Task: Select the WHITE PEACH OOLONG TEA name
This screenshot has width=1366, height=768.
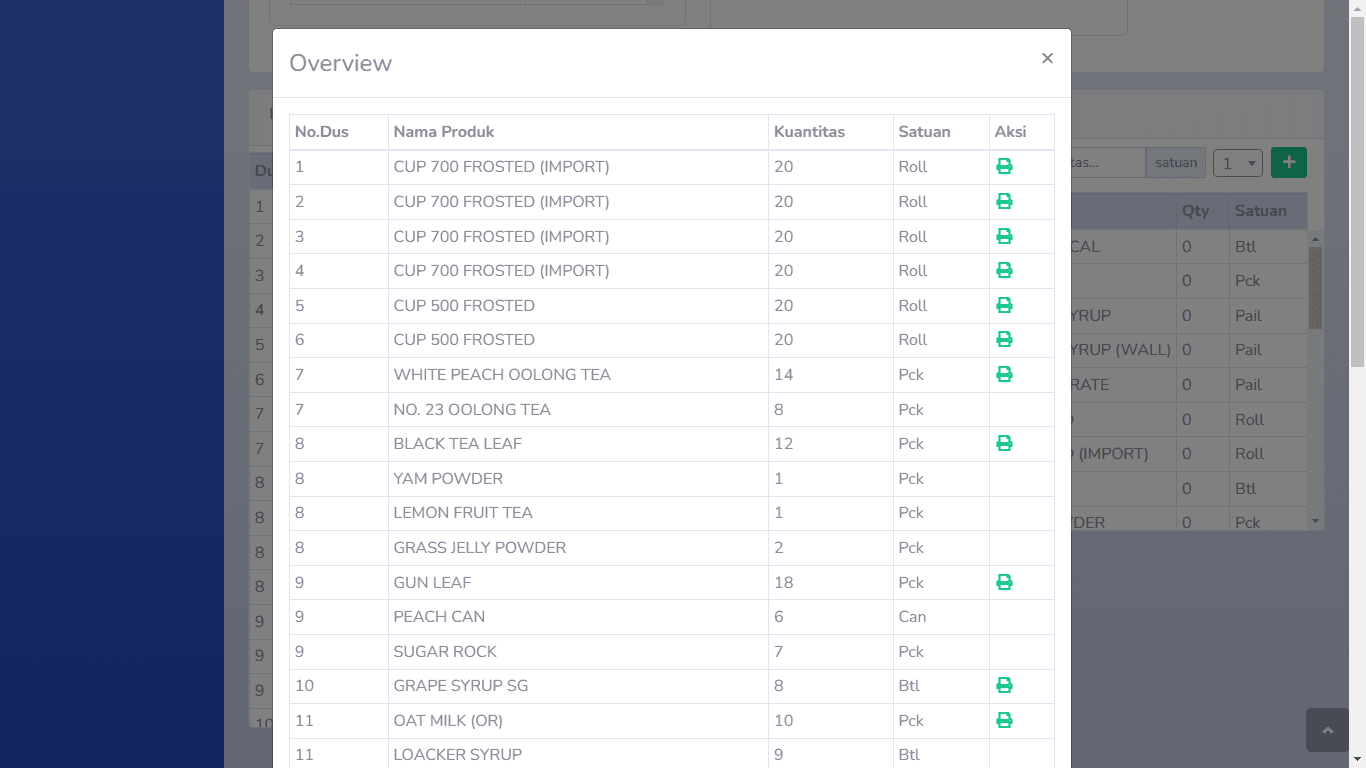Action: click(502, 375)
